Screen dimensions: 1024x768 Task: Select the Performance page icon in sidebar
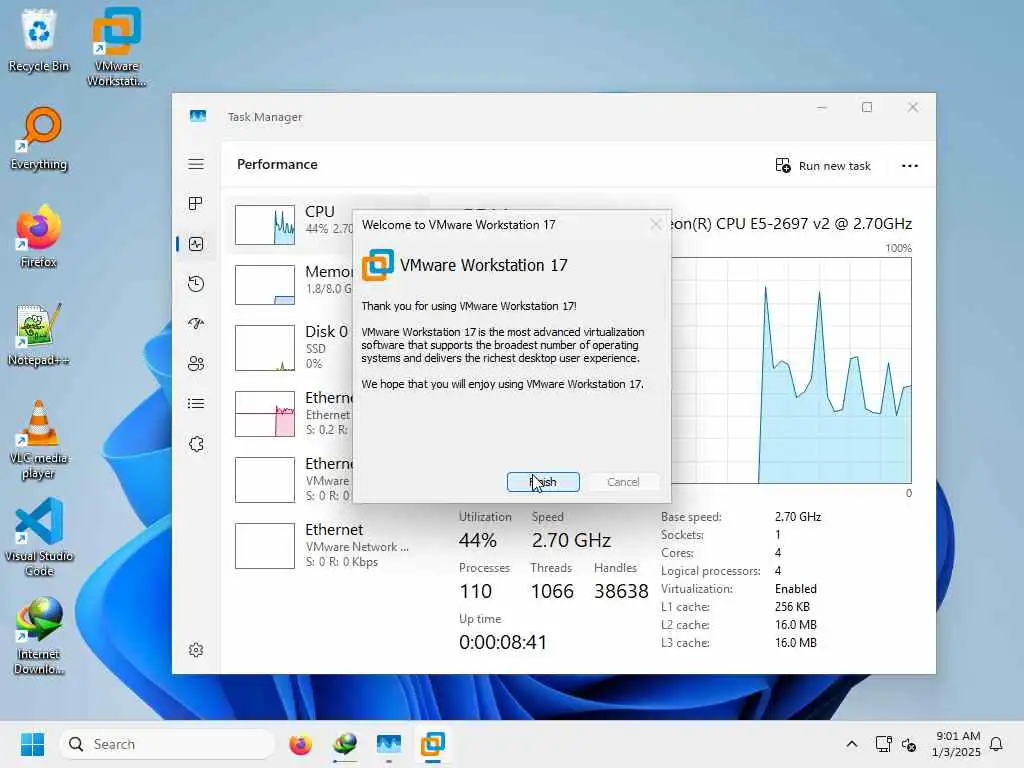pos(196,244)
